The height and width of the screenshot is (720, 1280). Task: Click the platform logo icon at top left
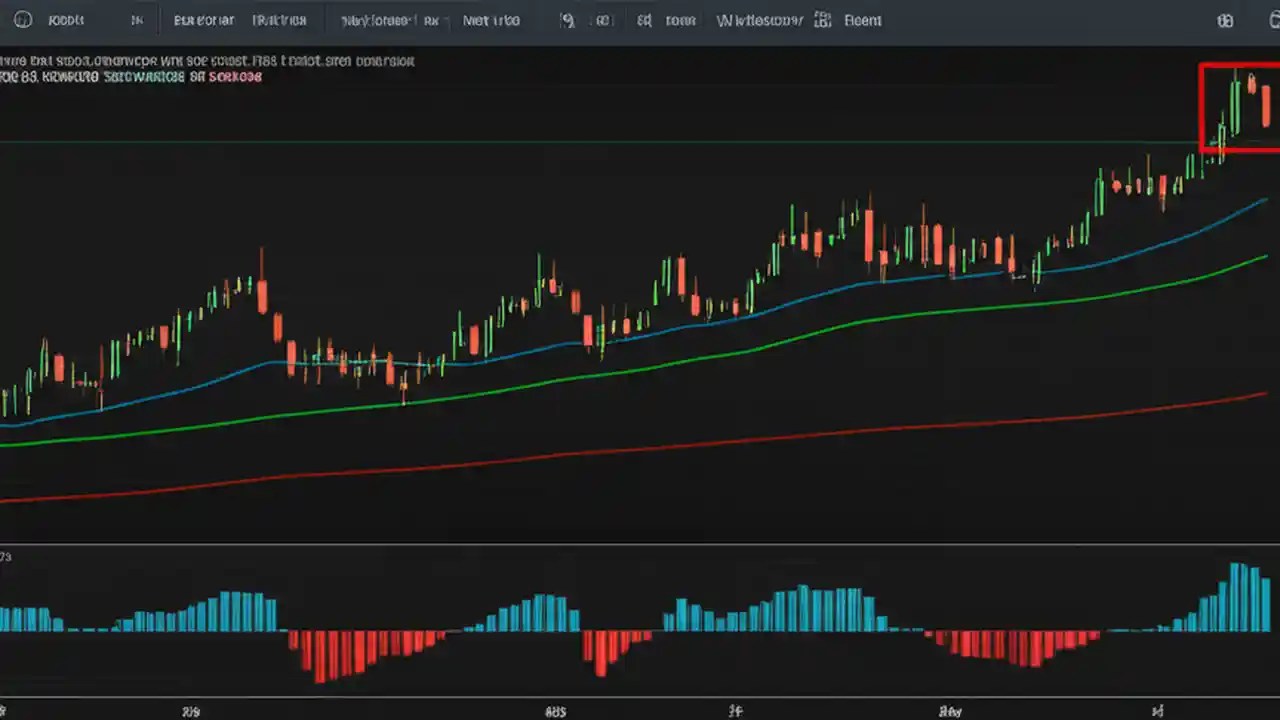click(x=22, y=20)
